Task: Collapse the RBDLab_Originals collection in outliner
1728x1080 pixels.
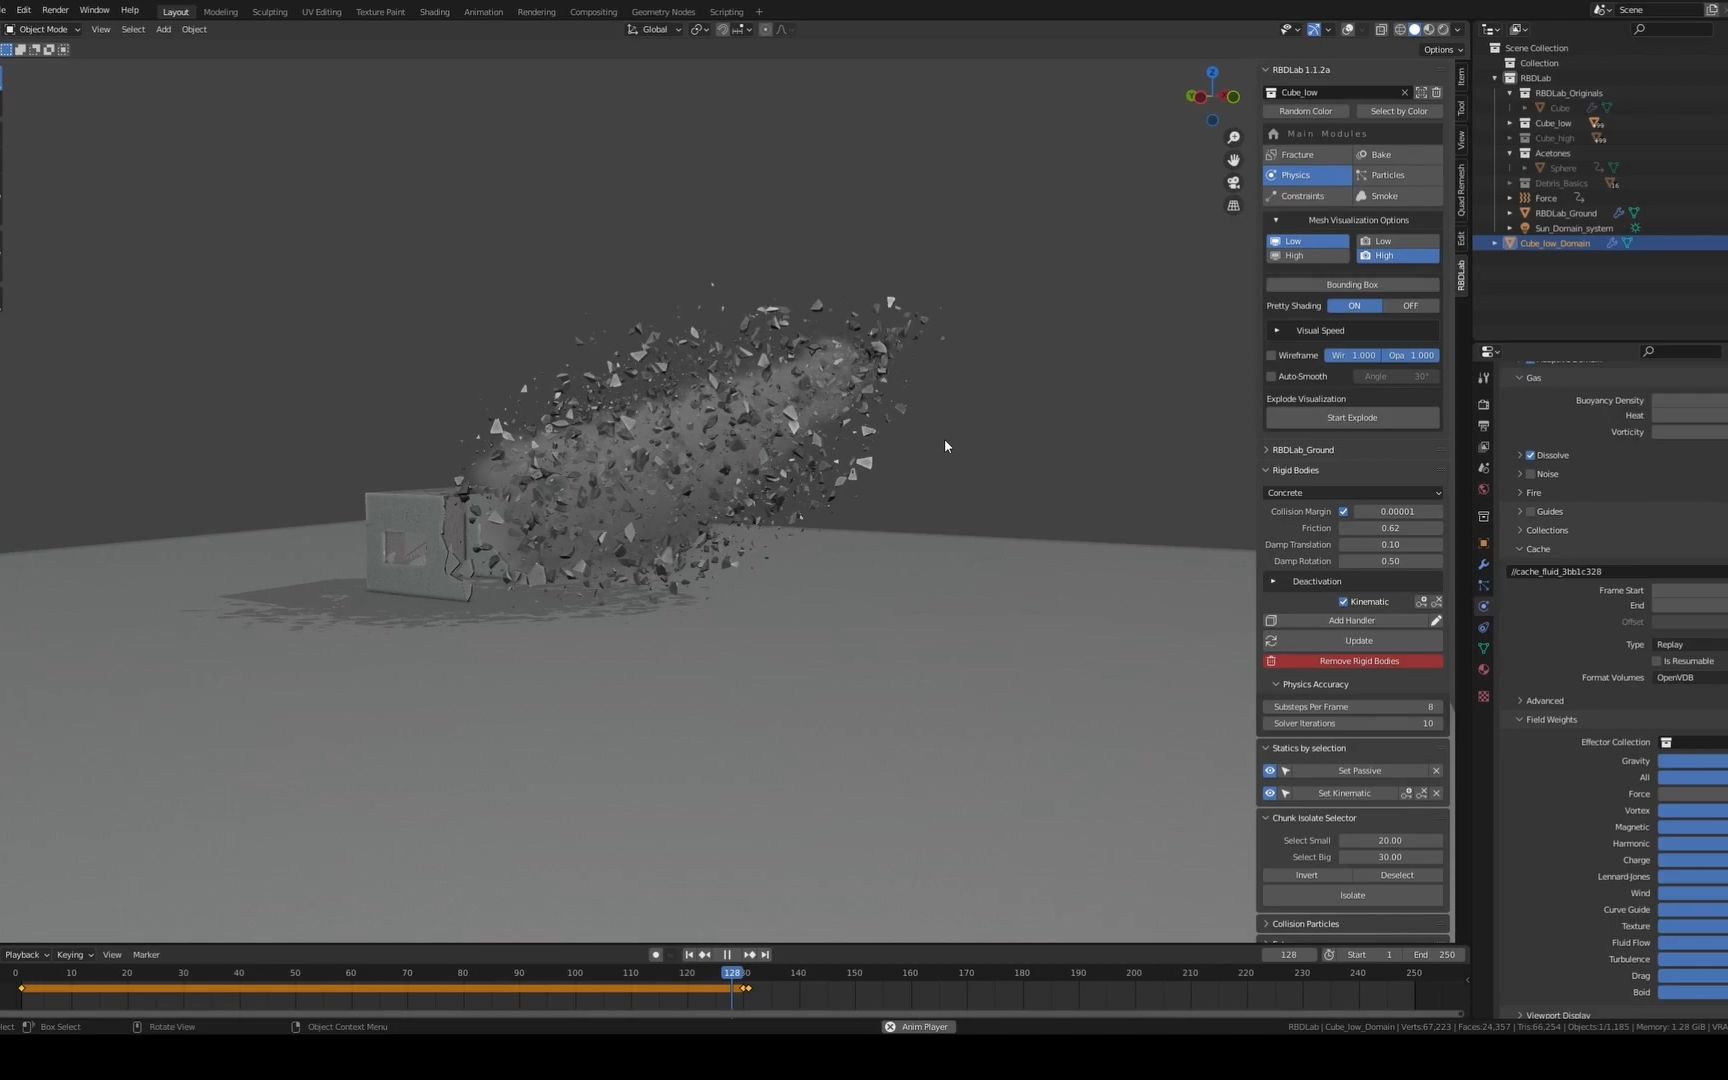Action: pyautogui.click(x=1510, y=92)
